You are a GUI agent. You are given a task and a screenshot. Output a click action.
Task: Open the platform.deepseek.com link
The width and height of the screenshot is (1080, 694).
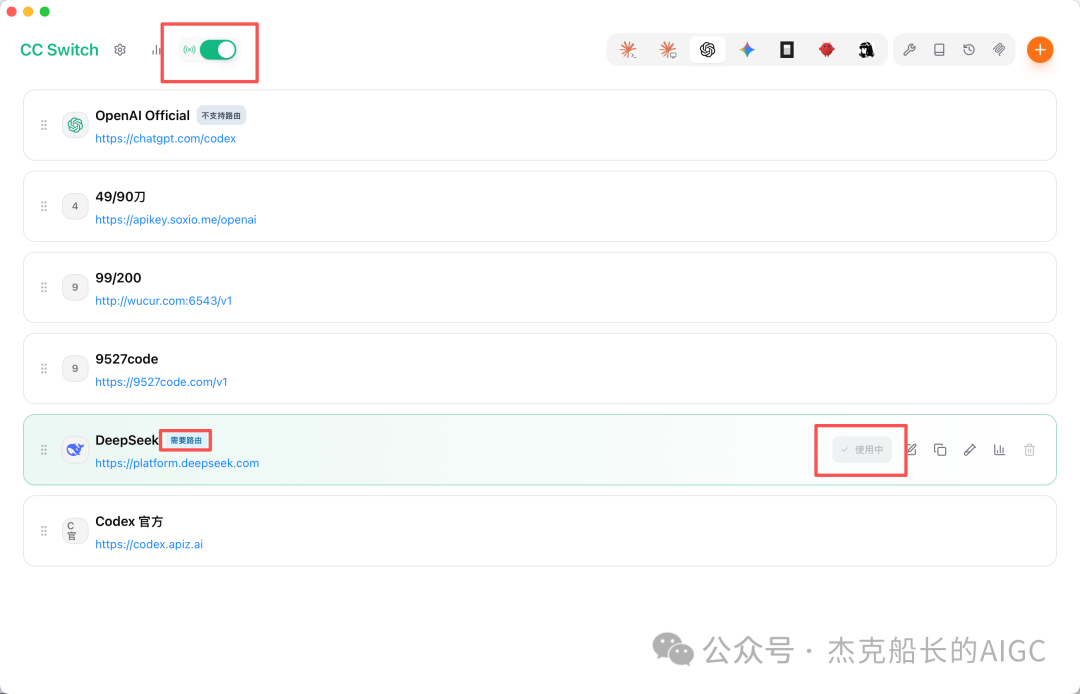177,463
